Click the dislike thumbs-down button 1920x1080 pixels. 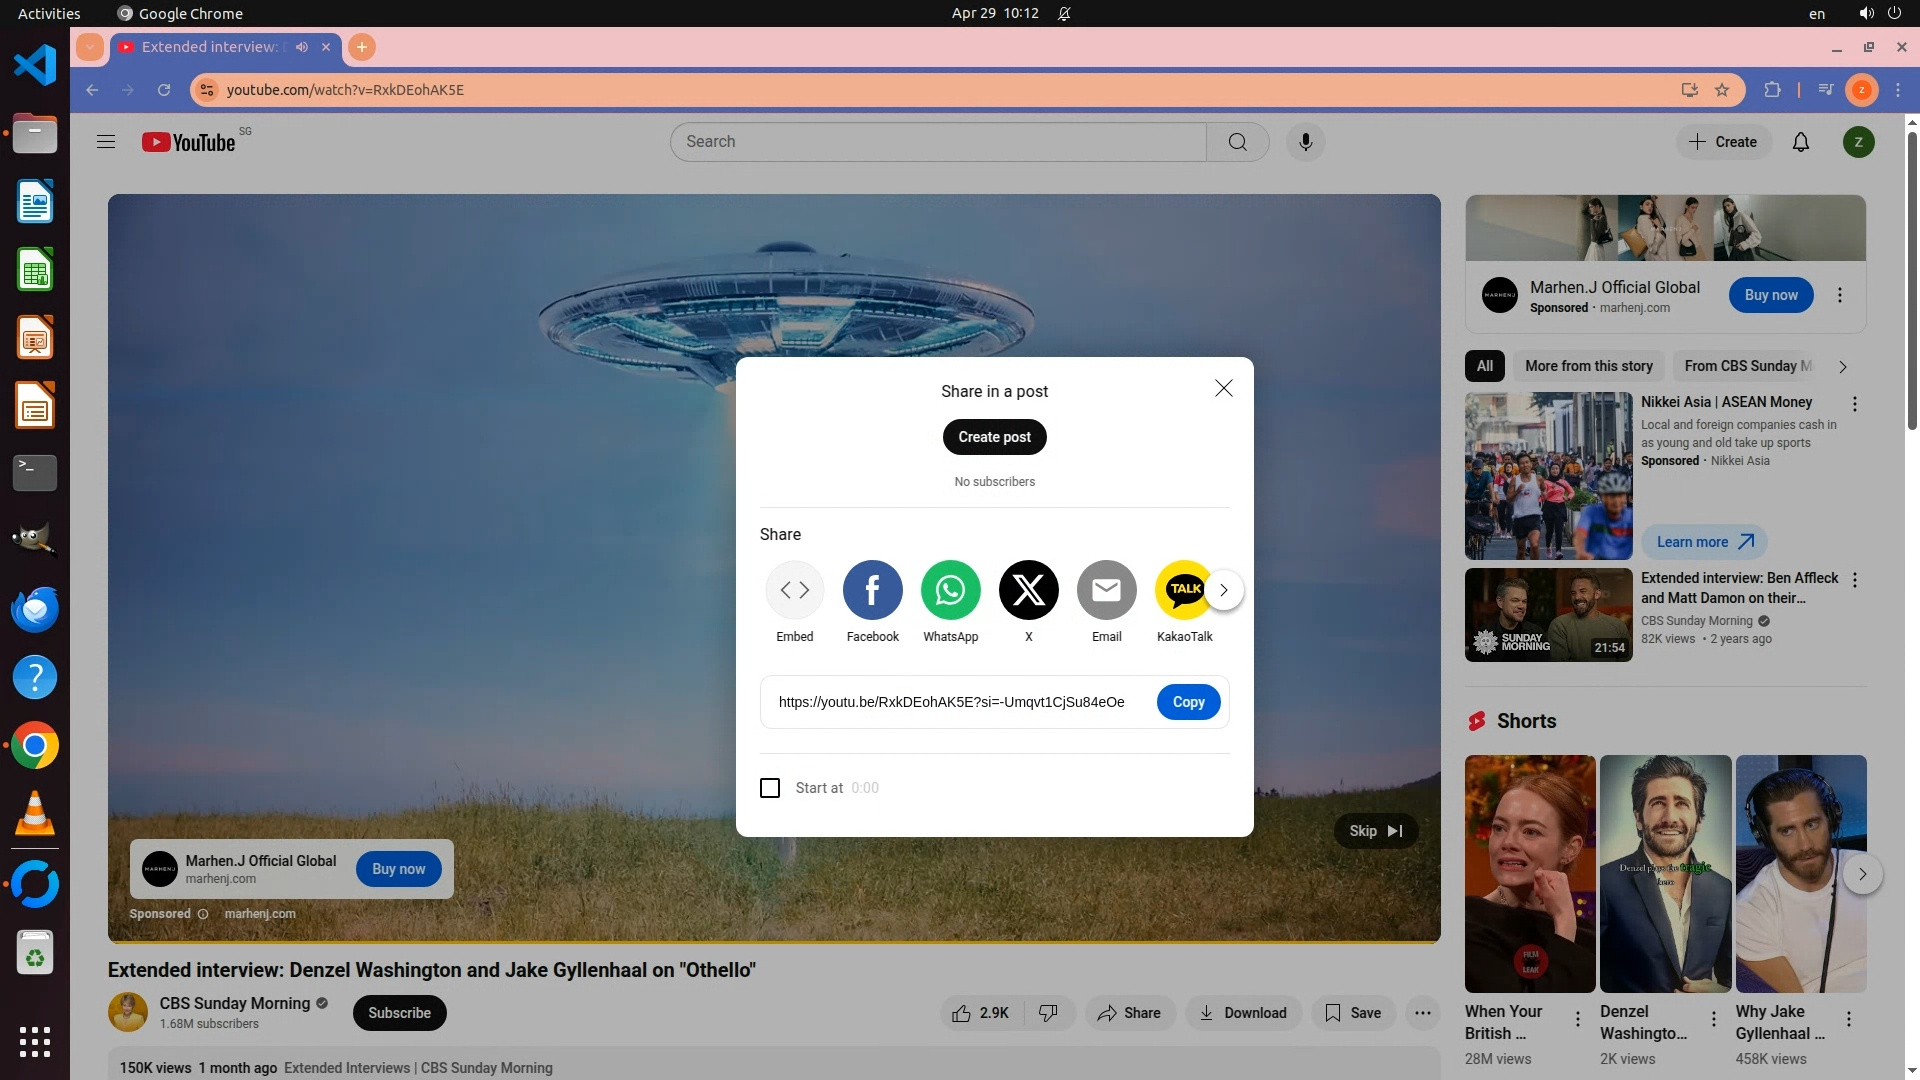point(1048,1013)
